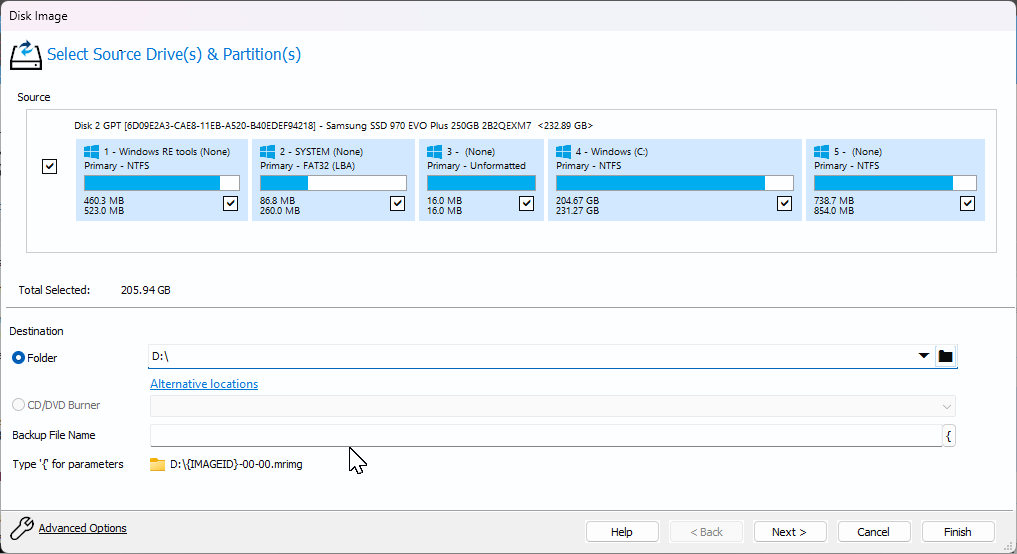The height and width of the screenshot is (554, 1017).
Task: Click the Advanced Options wrench icon
Action: [x=21, y=528]
